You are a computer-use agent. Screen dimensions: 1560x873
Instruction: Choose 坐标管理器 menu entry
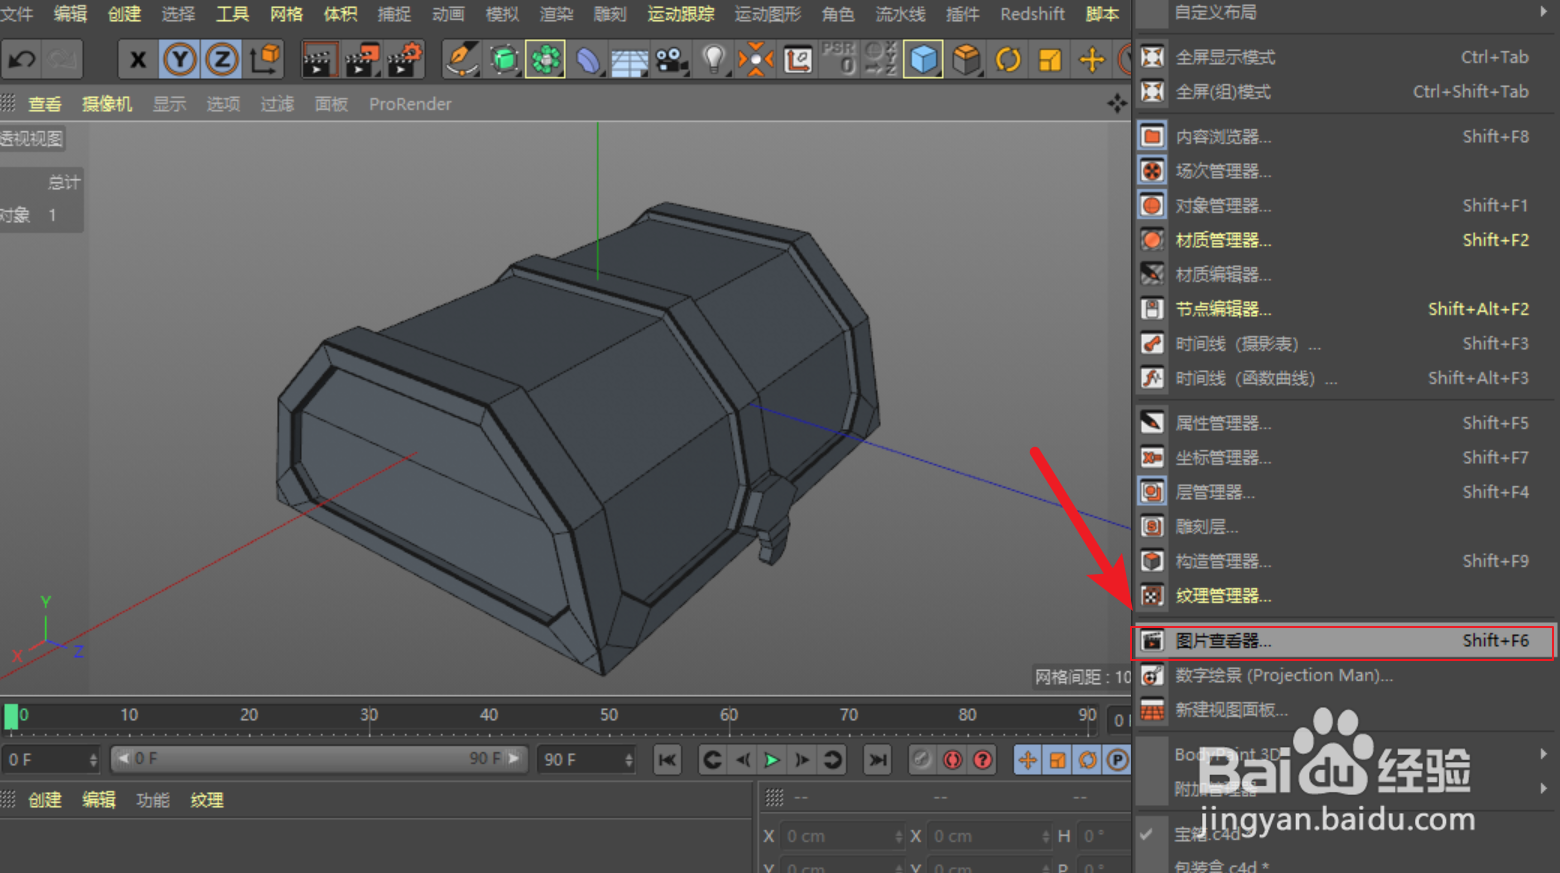1343,458
